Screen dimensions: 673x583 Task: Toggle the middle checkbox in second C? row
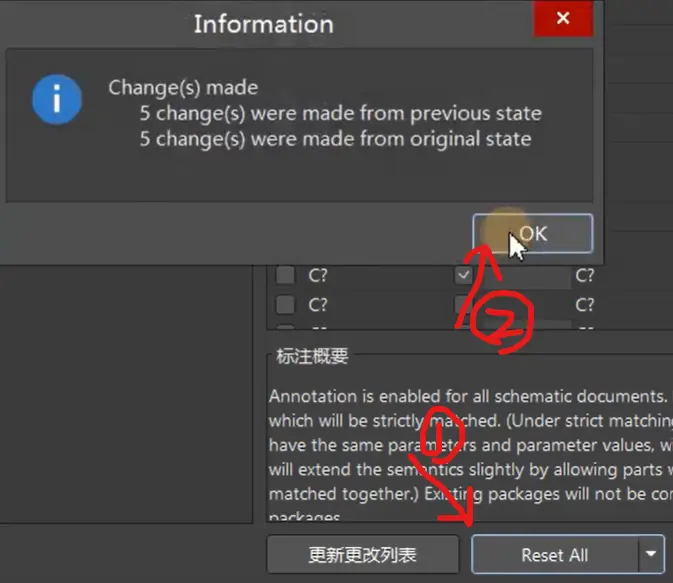tap(464, 305)
